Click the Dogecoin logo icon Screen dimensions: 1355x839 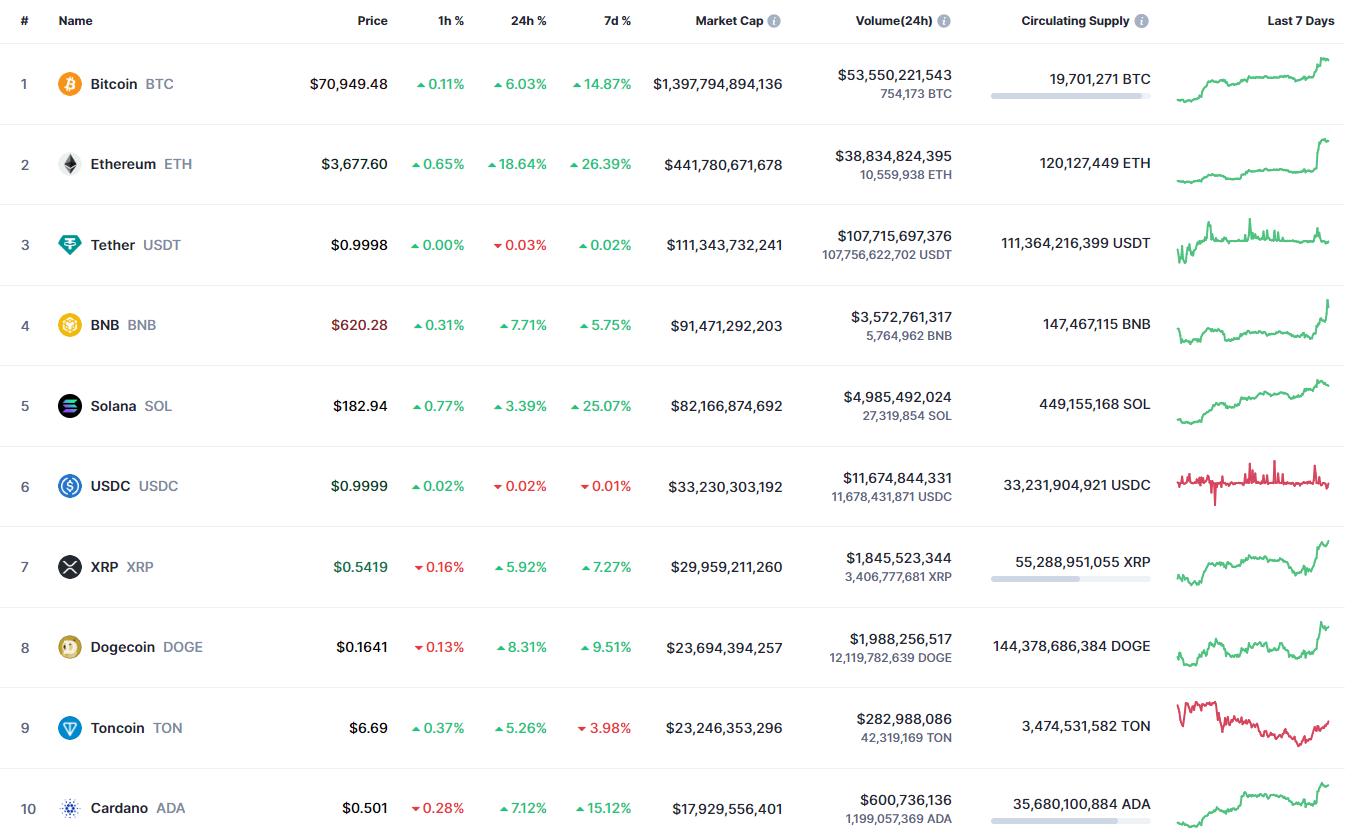coord(69,647)
